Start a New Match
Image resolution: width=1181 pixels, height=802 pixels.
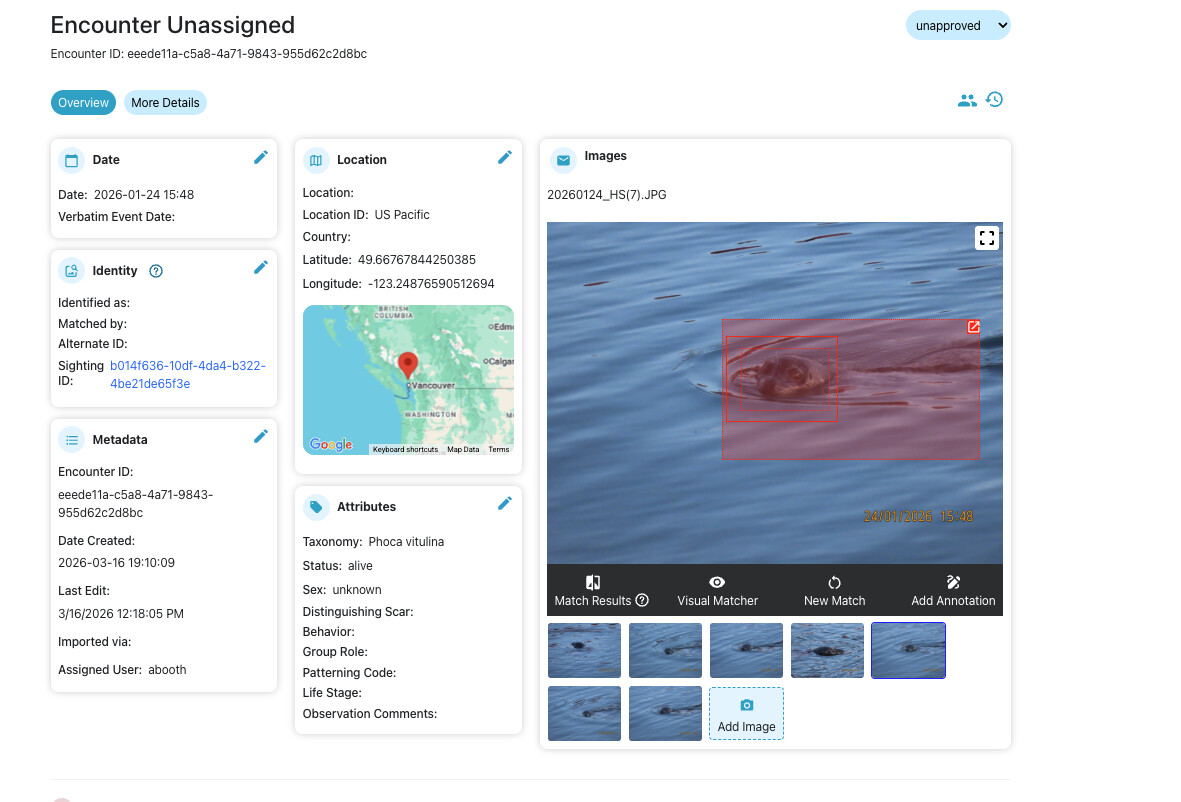tap(834, 591)
